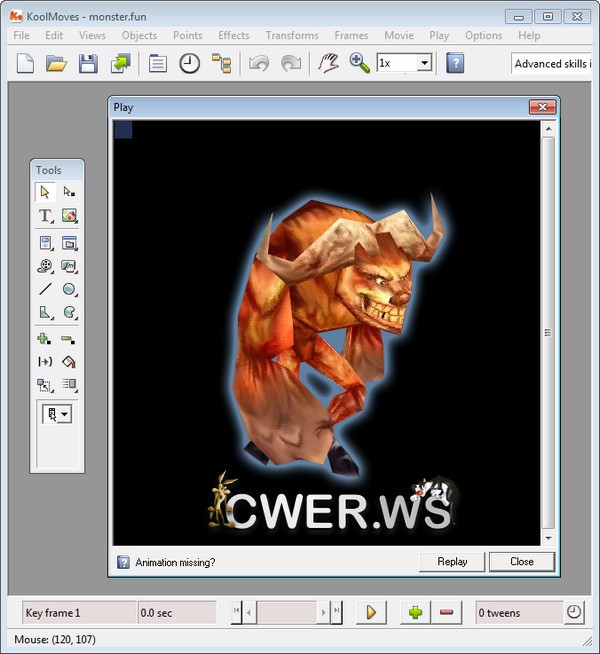Select the blue square in preview corner

(x=123, y=130)
